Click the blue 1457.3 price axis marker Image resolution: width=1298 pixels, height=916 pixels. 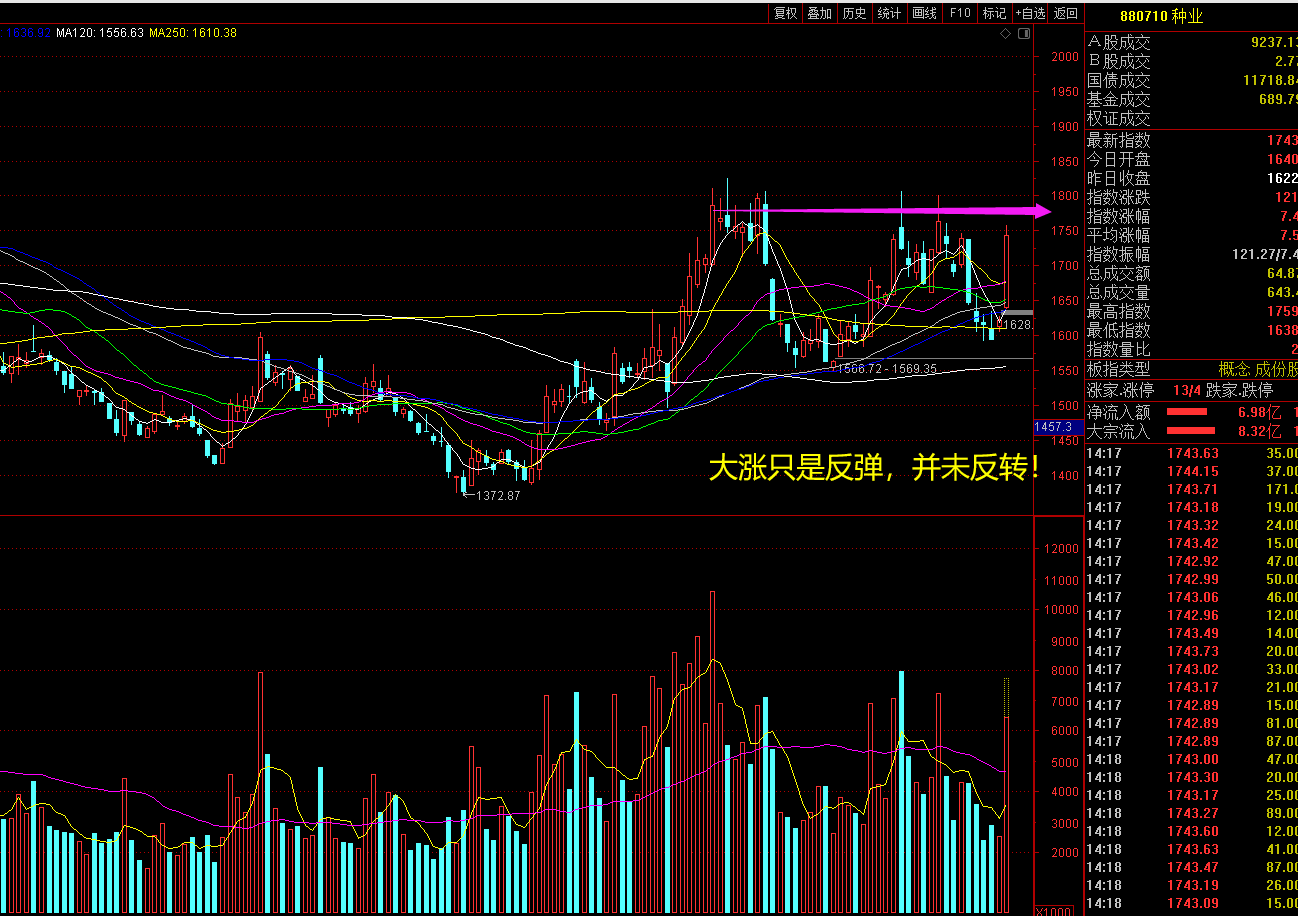click(x=1056, y=427)
